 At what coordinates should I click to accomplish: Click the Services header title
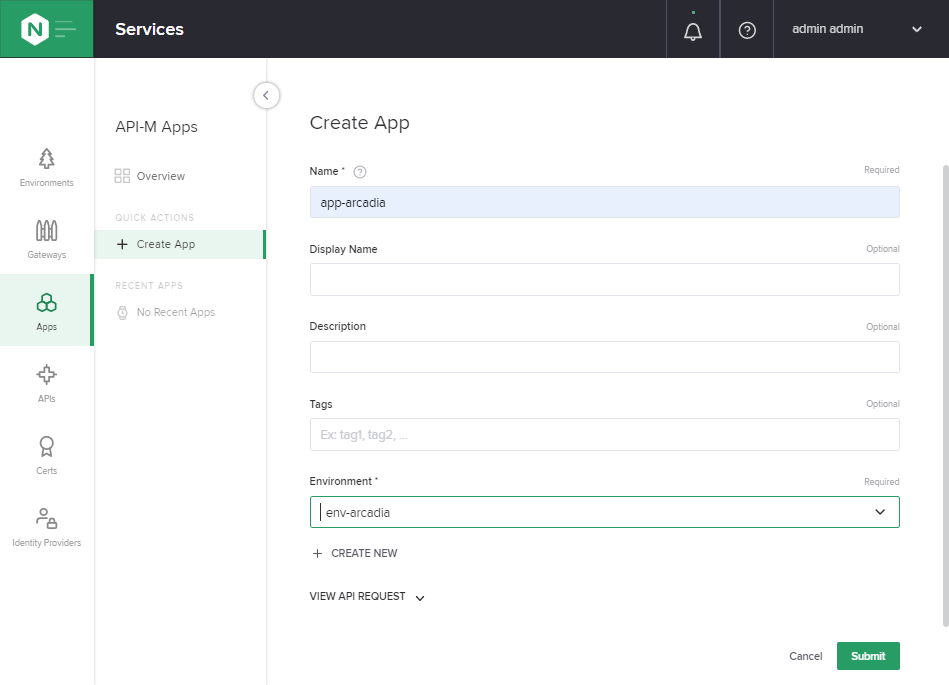click(x=149, y=29)
